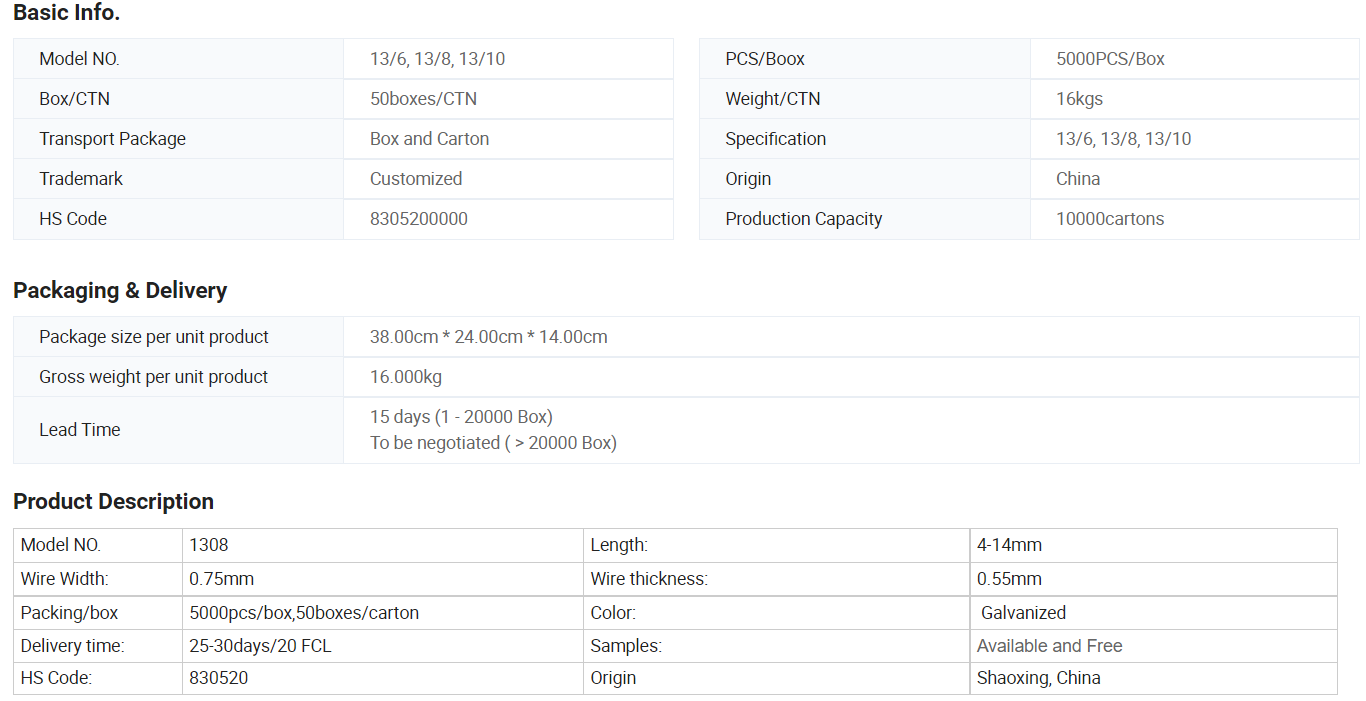Select the HS Code value 8305200000
Viewport: 1366px width, 701px height.
pyautogui.click(x=418, y=219)
